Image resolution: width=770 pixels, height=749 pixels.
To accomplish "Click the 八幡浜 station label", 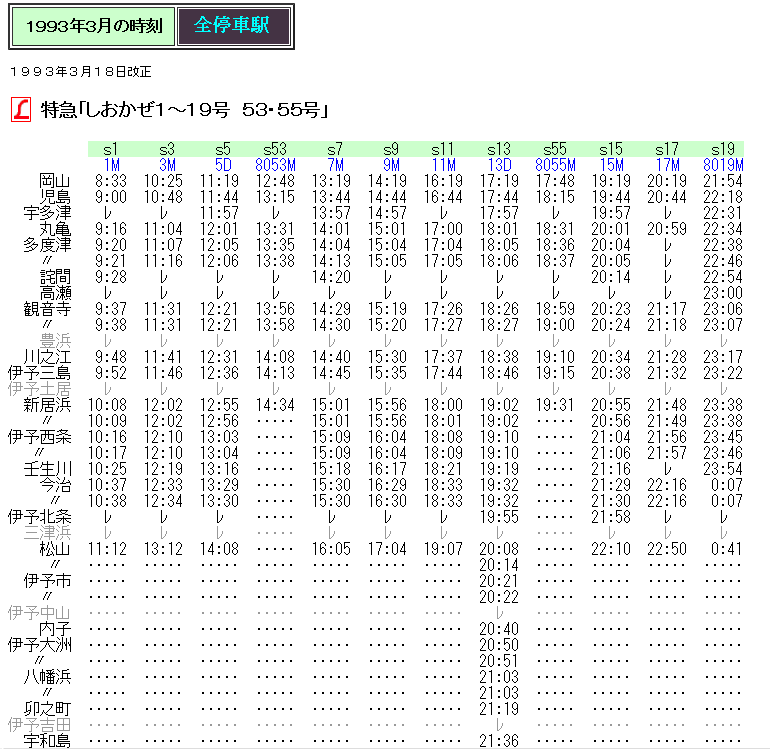I will [x=47, y=676].
